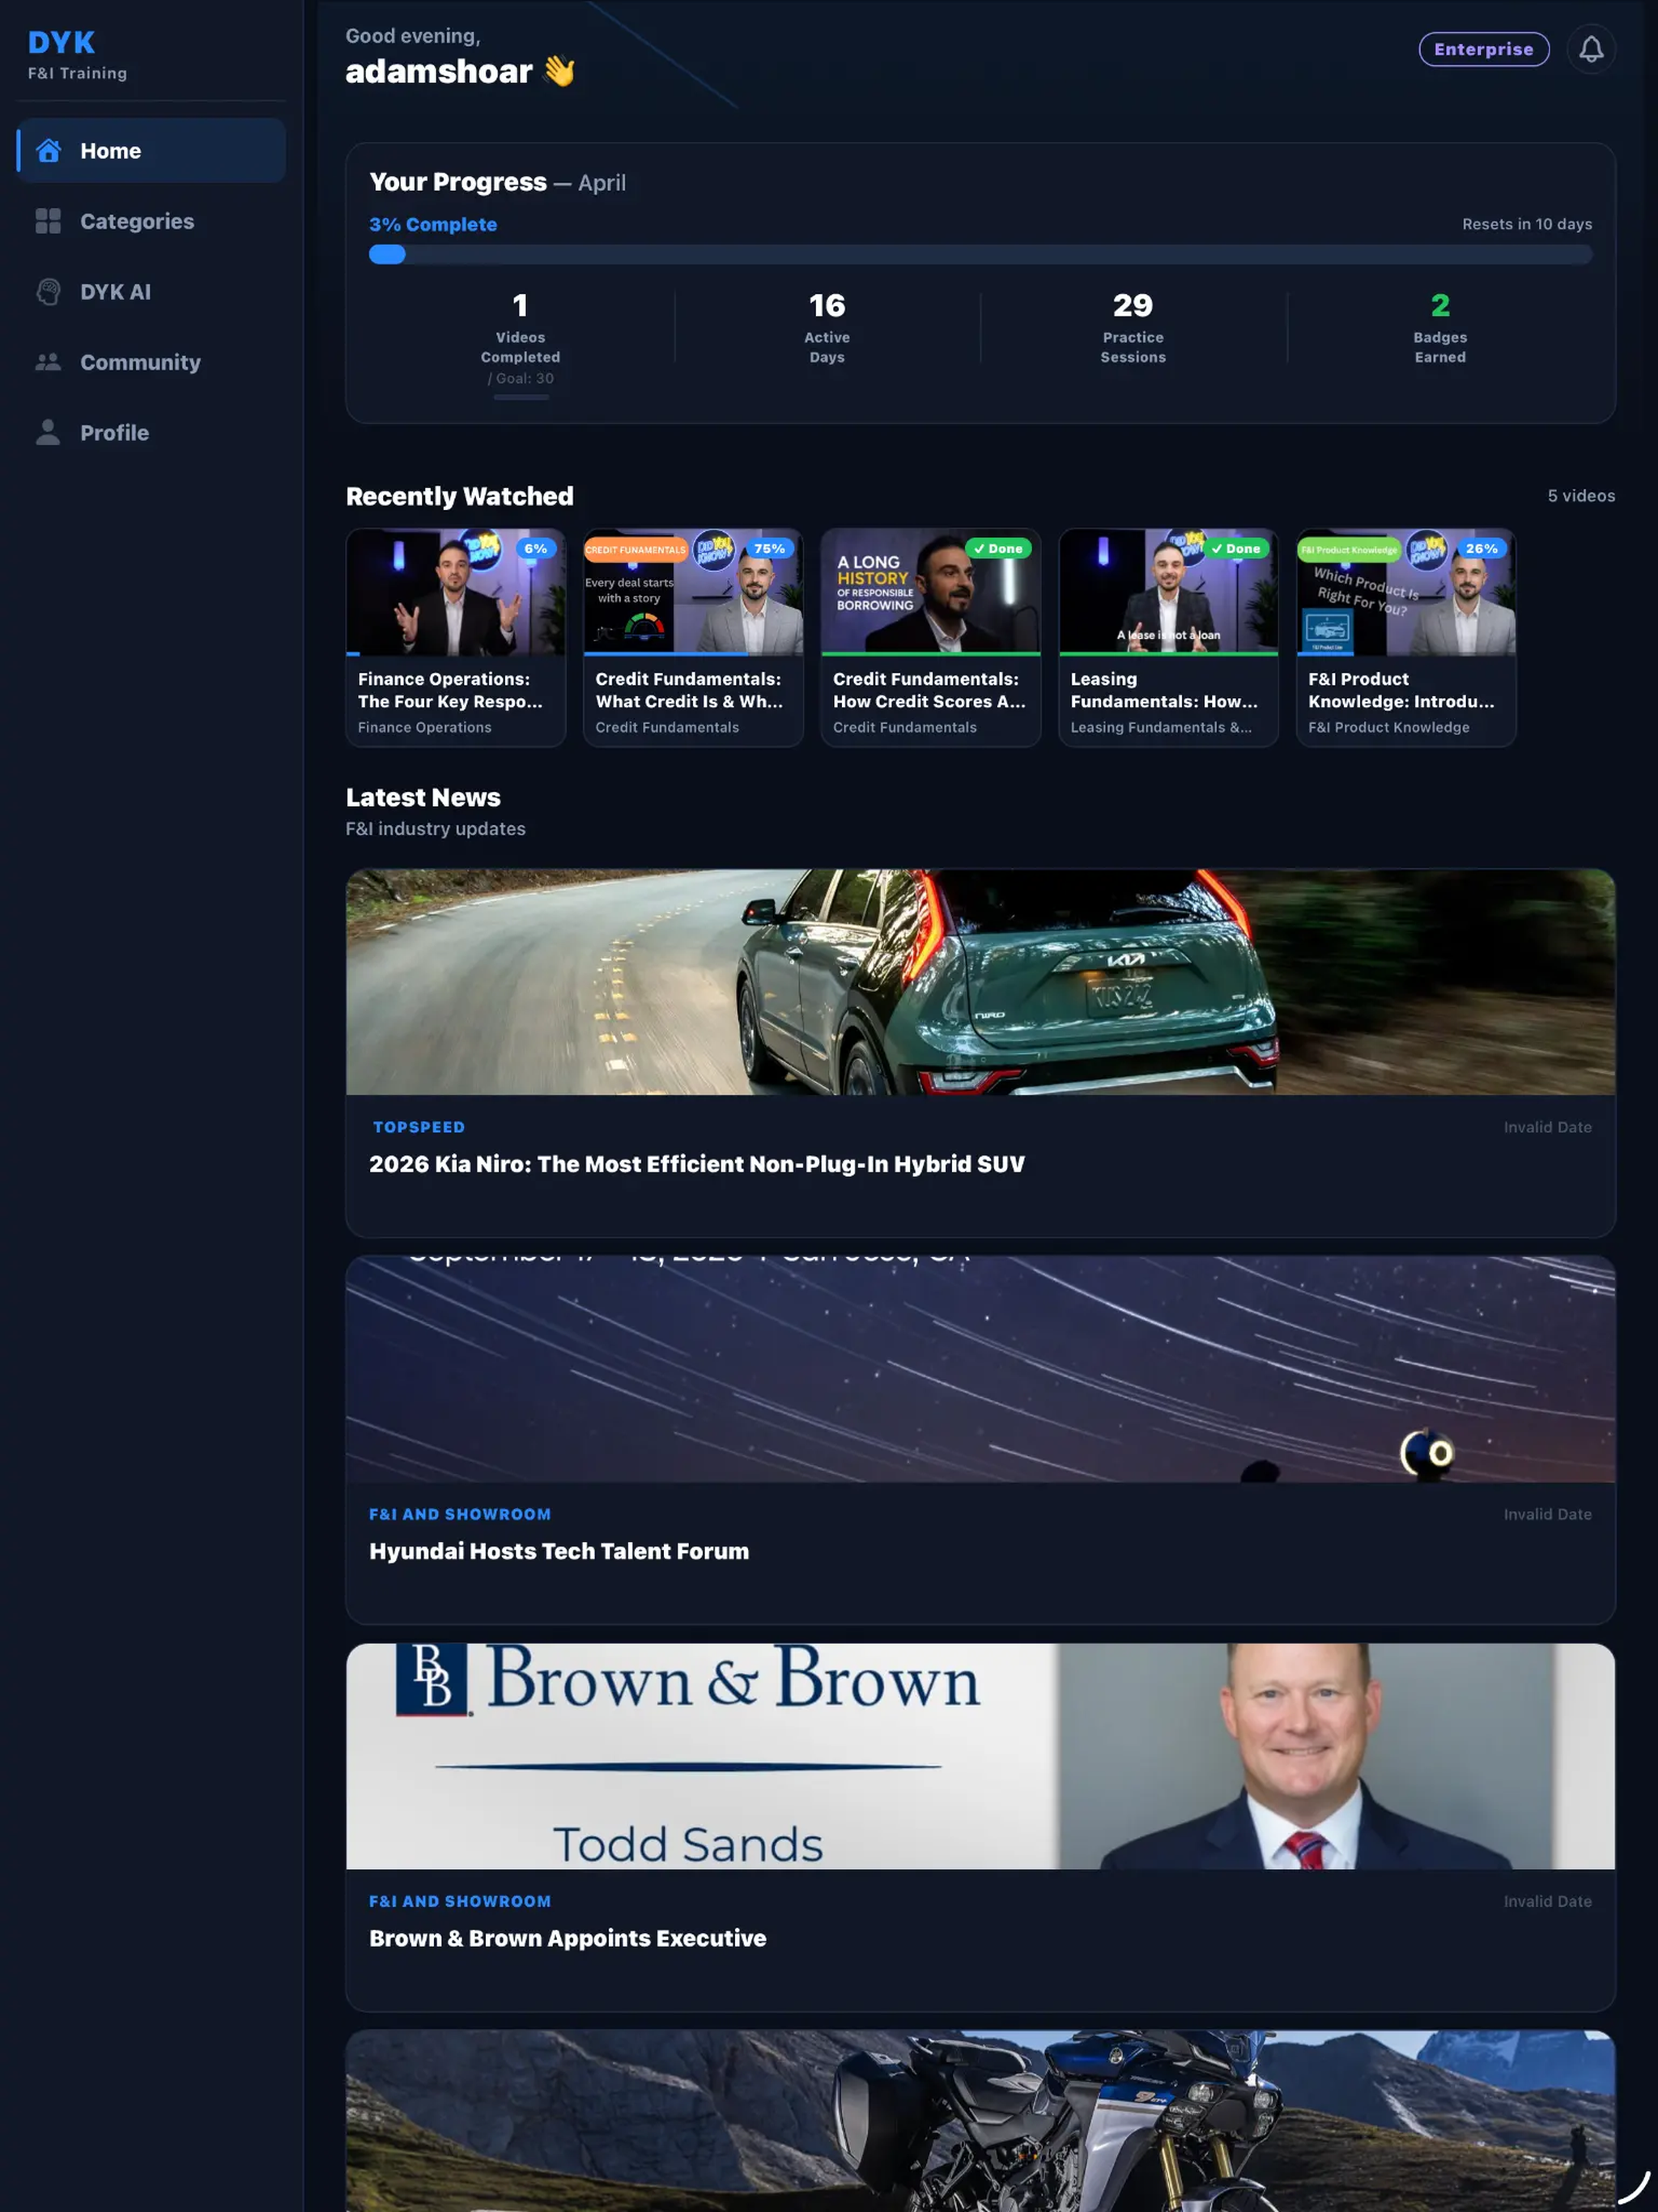Open DYK AI brain icon
This screenshot has height=2212, width=1658.
(48, 292)
